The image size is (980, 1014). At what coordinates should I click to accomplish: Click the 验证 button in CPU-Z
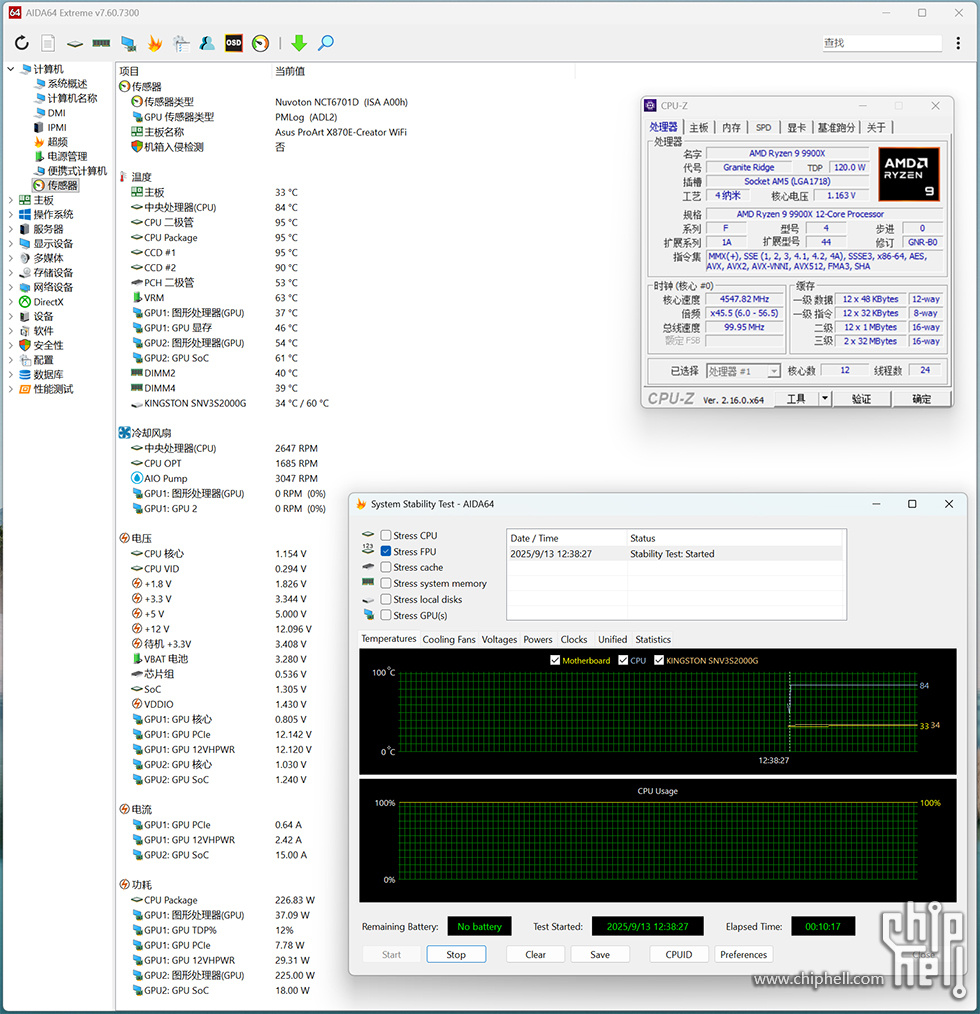[861, 399]
